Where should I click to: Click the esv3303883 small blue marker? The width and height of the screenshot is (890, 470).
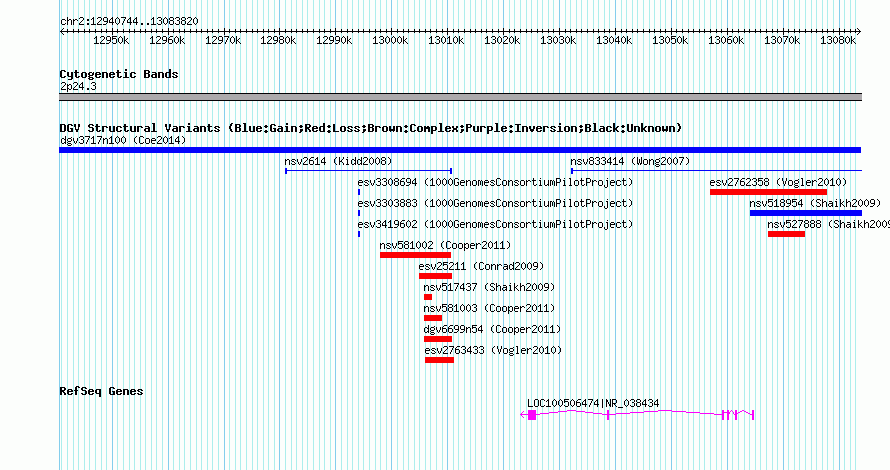359,213
